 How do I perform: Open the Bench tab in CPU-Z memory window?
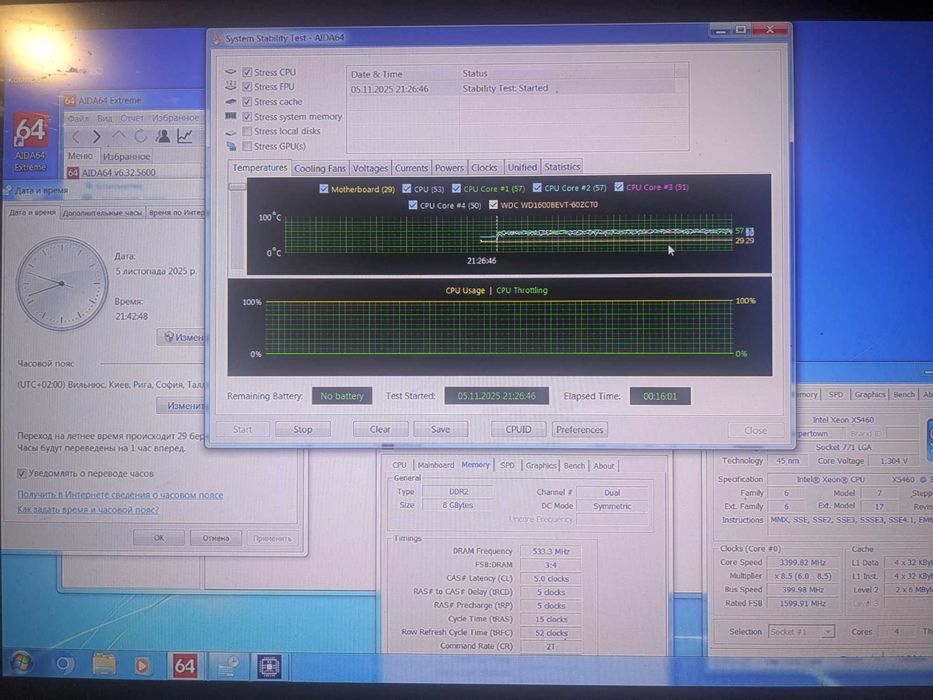(x=574, y=465)
